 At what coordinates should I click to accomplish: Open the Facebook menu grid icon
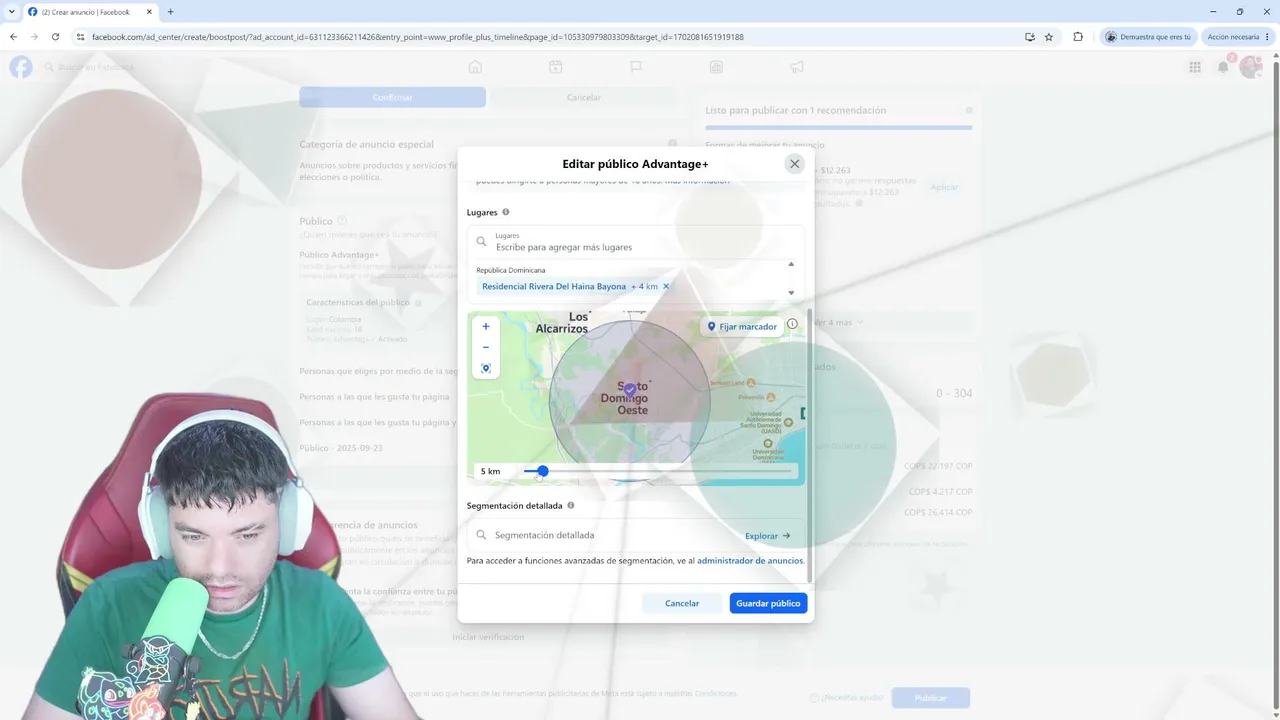1195,67
